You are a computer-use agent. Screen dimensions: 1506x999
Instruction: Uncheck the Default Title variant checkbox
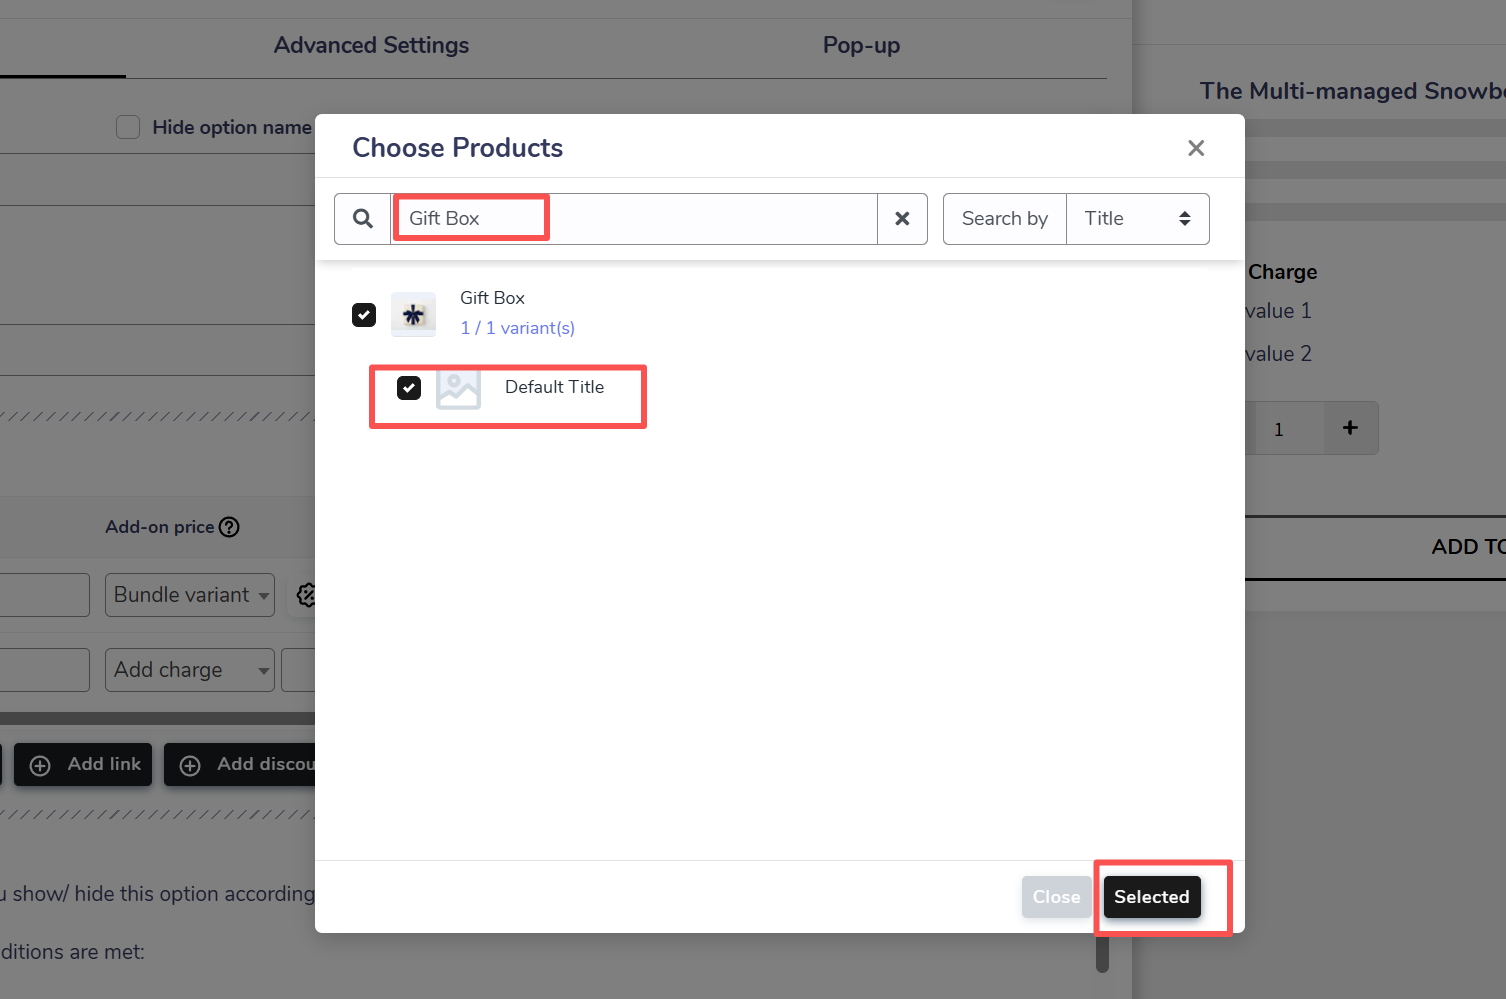[409, 388]
